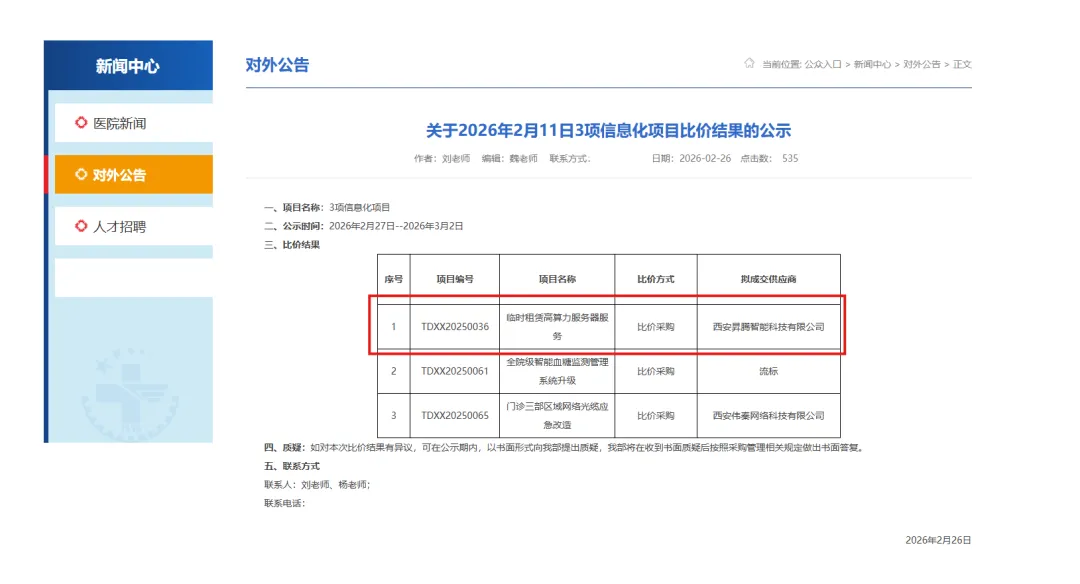Click the 项目名称 line reading 3项信息化项目
The height and width of the screenshot is (584, 1080).
click(327, 207)
